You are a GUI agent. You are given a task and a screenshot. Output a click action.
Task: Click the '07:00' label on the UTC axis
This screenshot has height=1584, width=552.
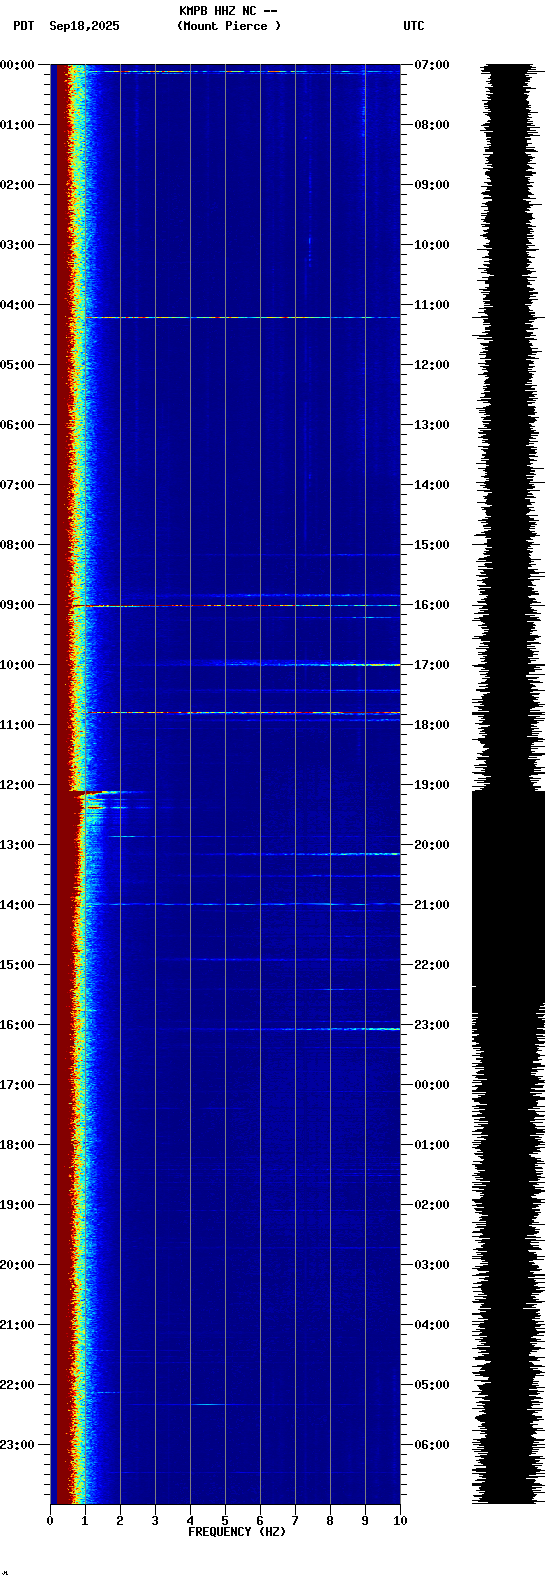coord(432,65)
